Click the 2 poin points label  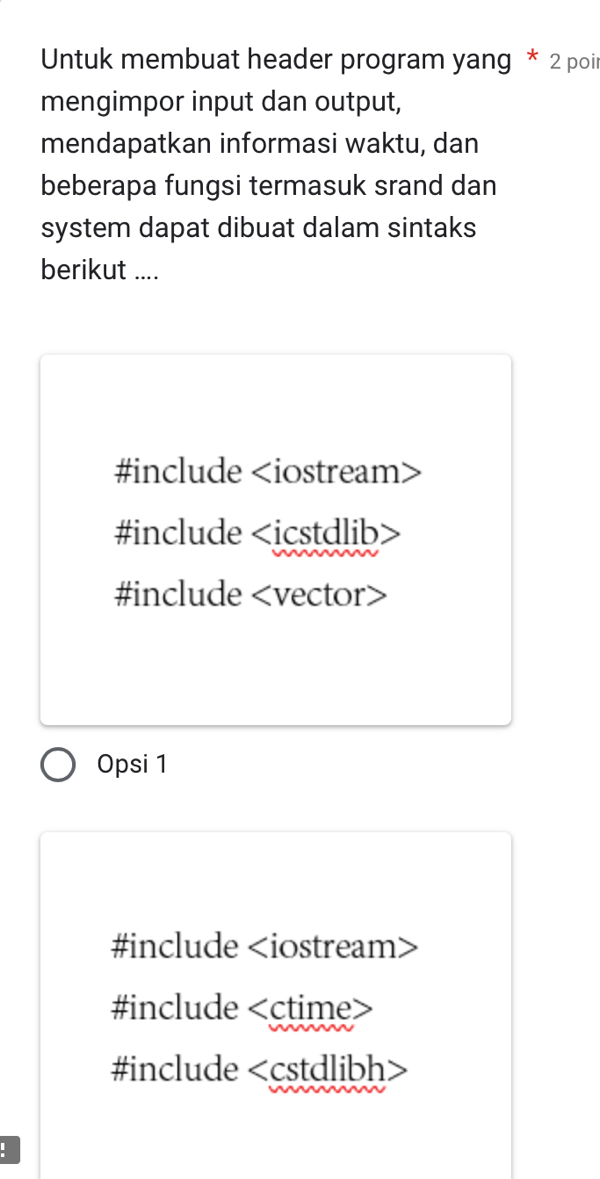(x=573, y=59)
